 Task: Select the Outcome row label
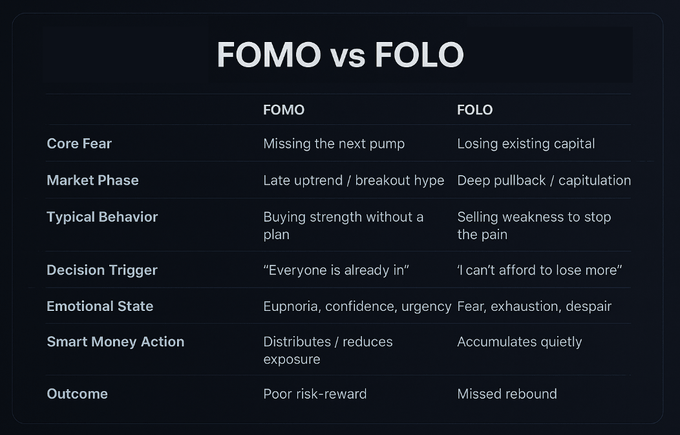click(77, 394)
